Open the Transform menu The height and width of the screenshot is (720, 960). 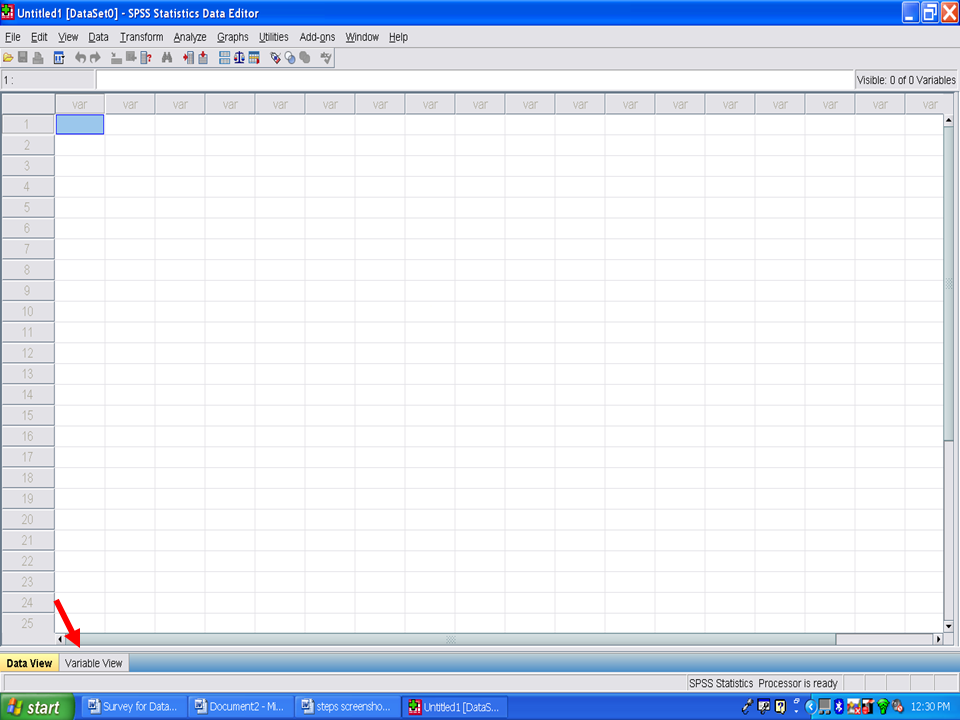coord(141,37)
